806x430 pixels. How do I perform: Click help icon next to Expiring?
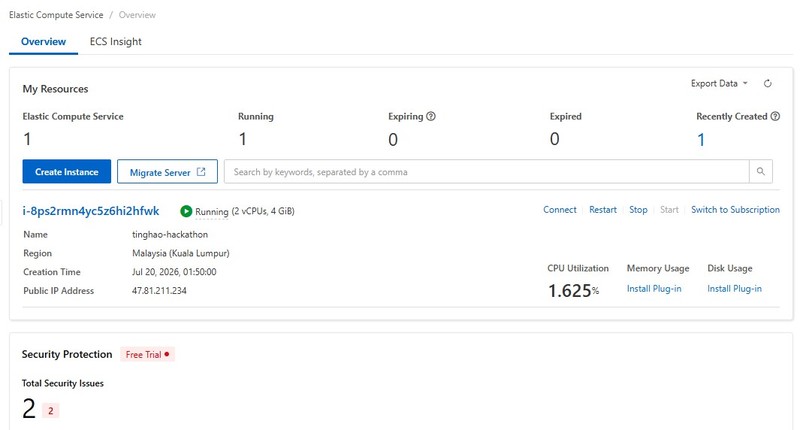point(431,116)
